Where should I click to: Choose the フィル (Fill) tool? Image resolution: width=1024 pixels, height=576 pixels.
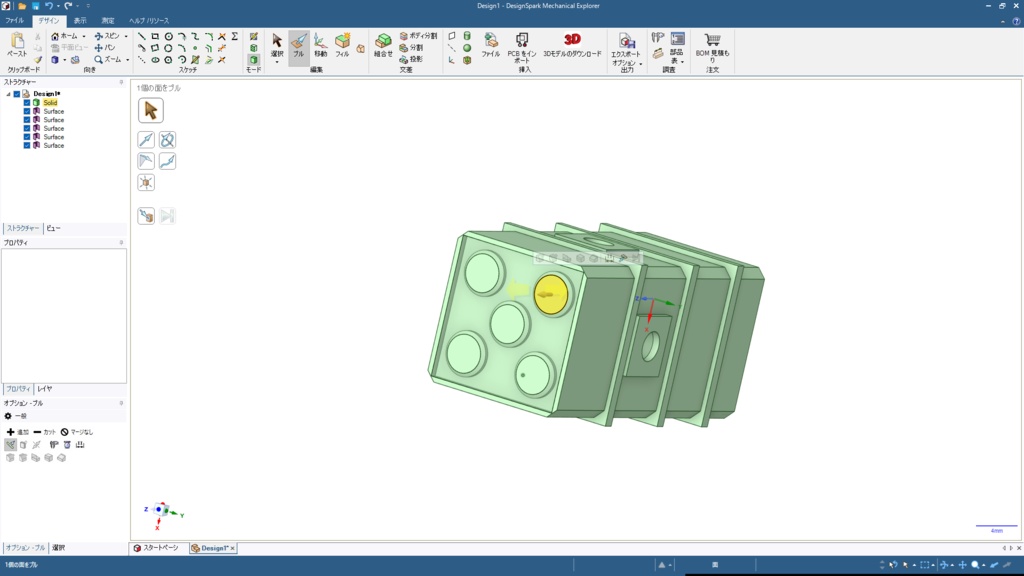[342, 45]
